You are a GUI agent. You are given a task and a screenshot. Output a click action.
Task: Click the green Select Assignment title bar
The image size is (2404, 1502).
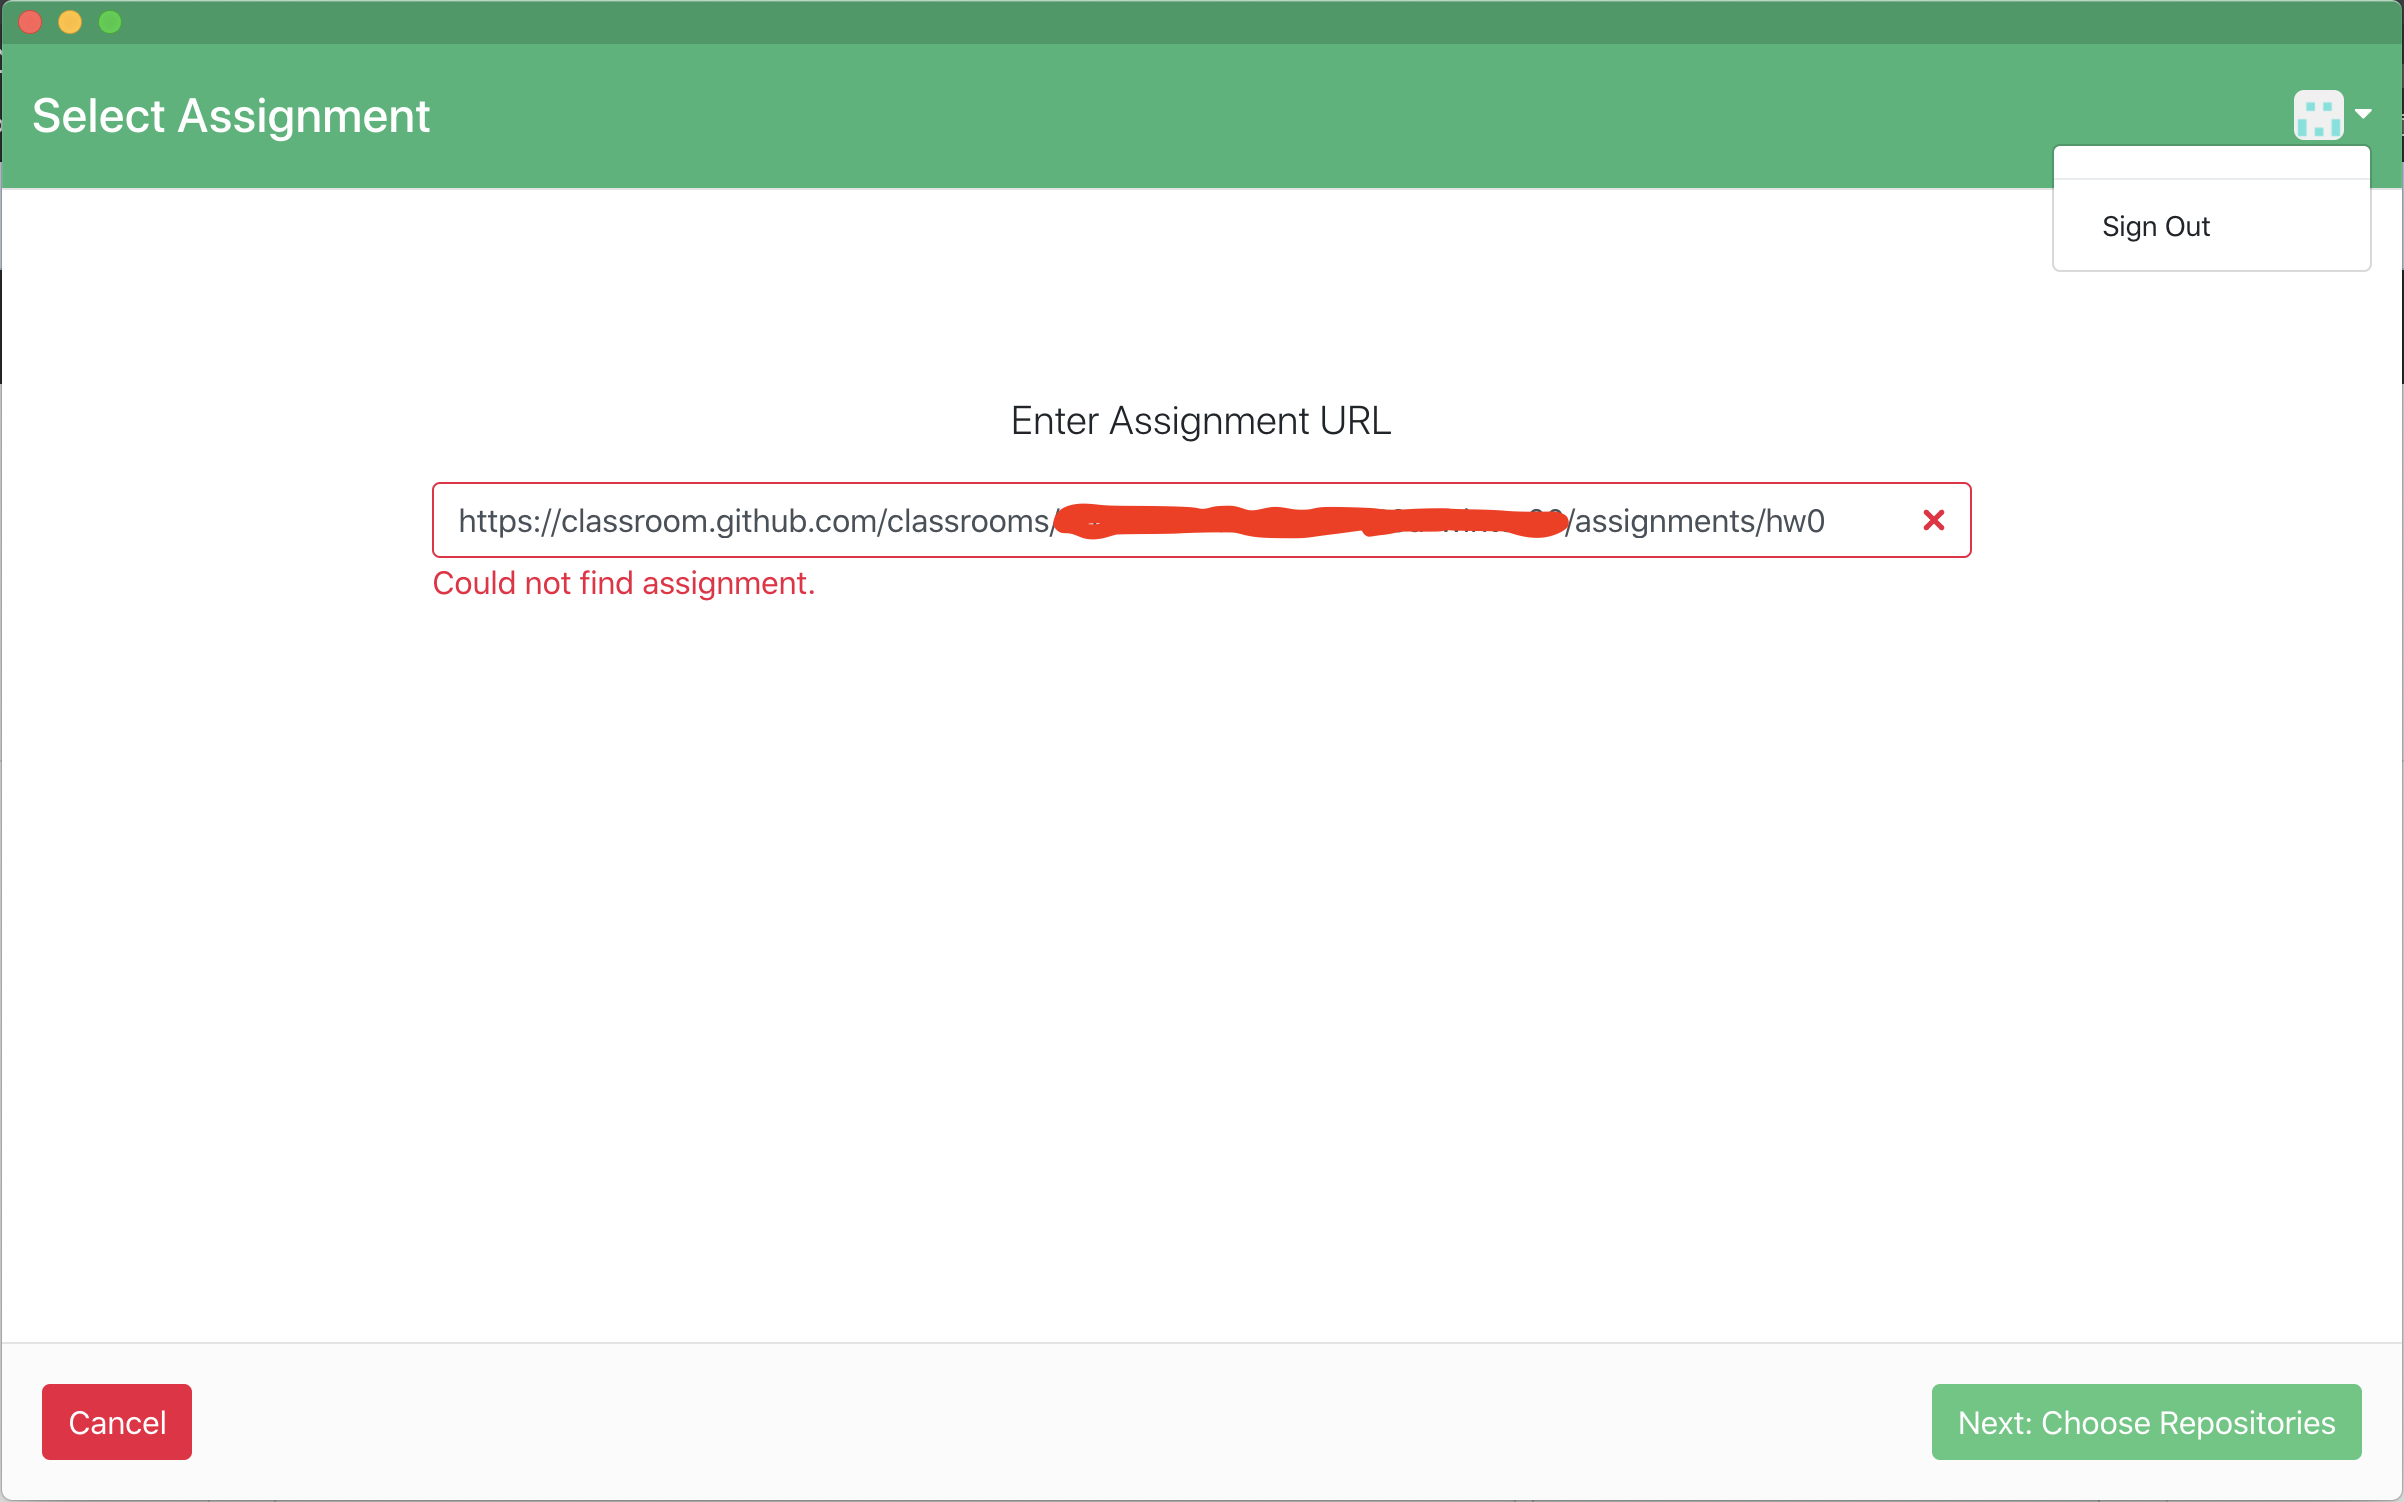tap(229, 115)
